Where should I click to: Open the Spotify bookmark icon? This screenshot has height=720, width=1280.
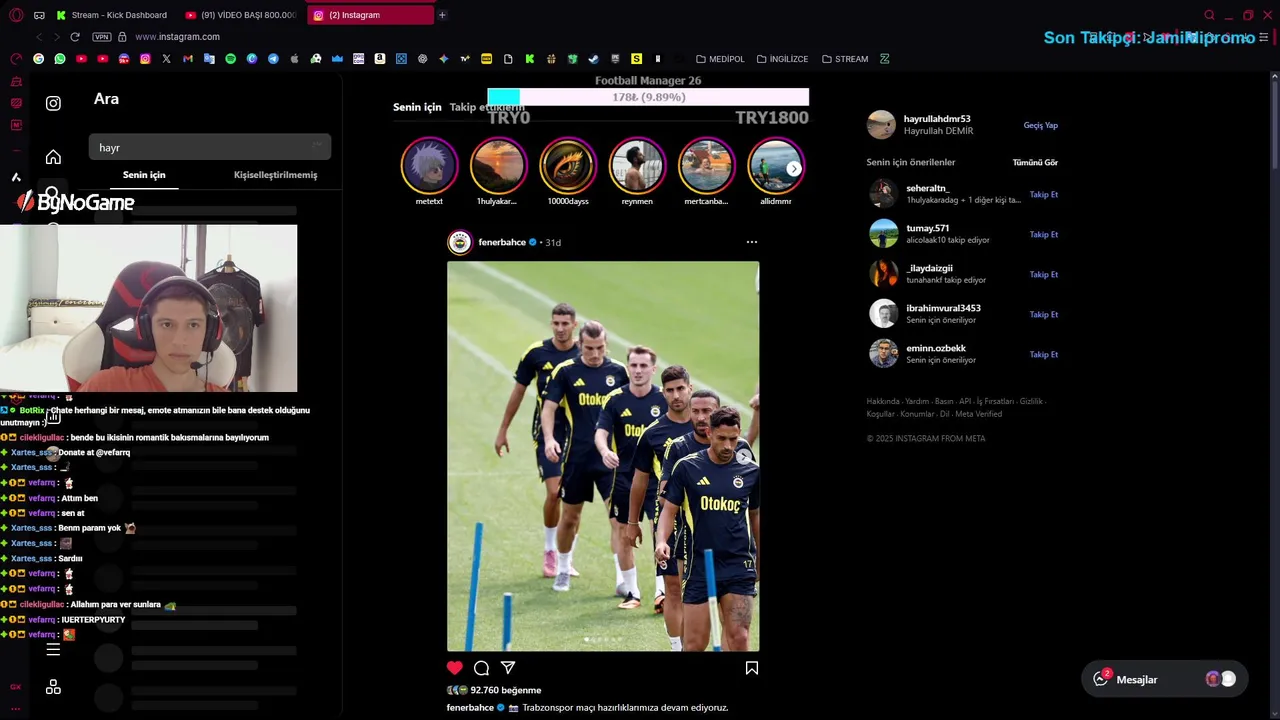[230, 59]
